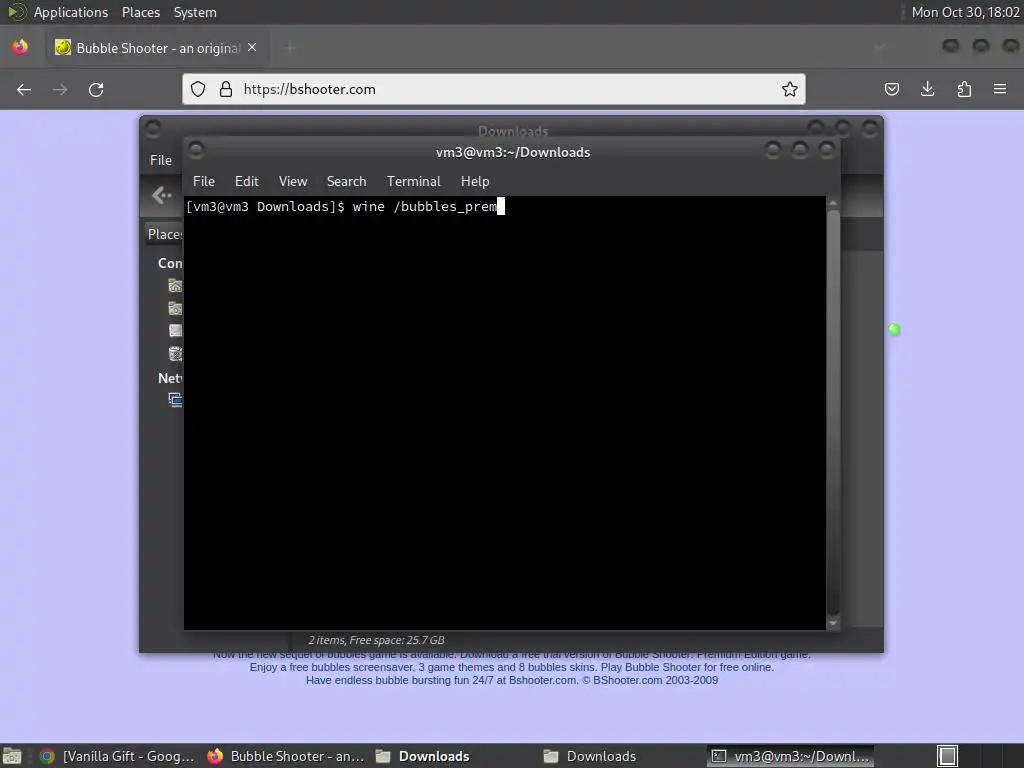The image size is (1024, 768).
Task: Click the Firefox logo icon in tab bar
Action: coord(20,47)
